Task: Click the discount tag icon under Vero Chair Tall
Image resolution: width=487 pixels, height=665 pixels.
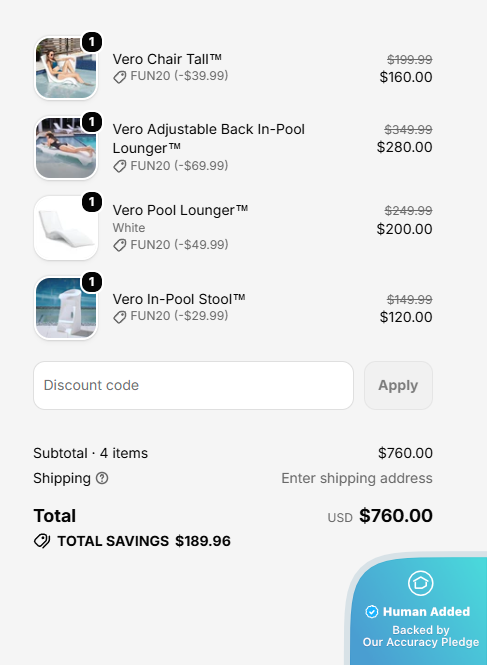Action: click(x=120, y=77)
